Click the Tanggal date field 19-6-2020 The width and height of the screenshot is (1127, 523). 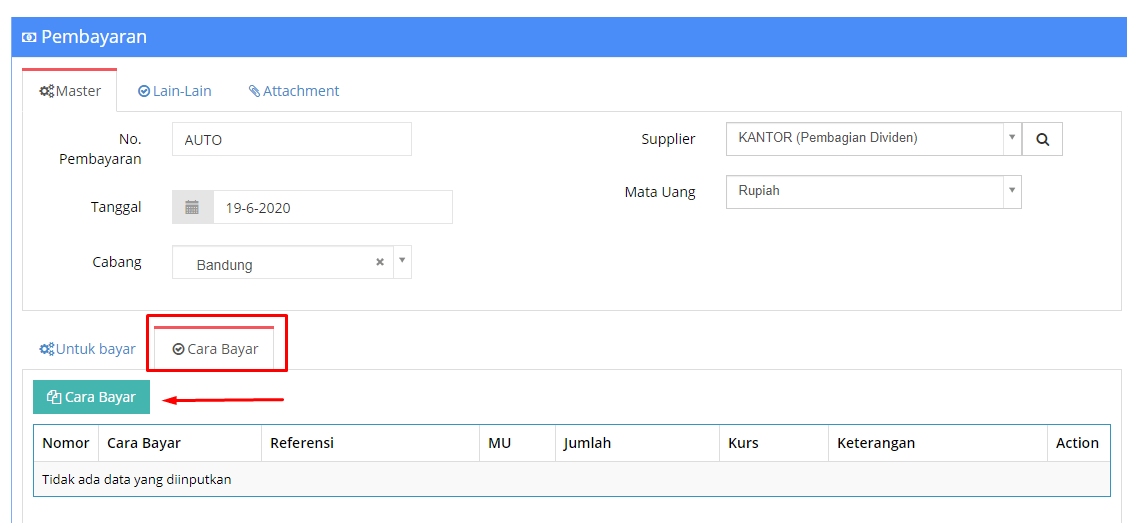[333, 208]
